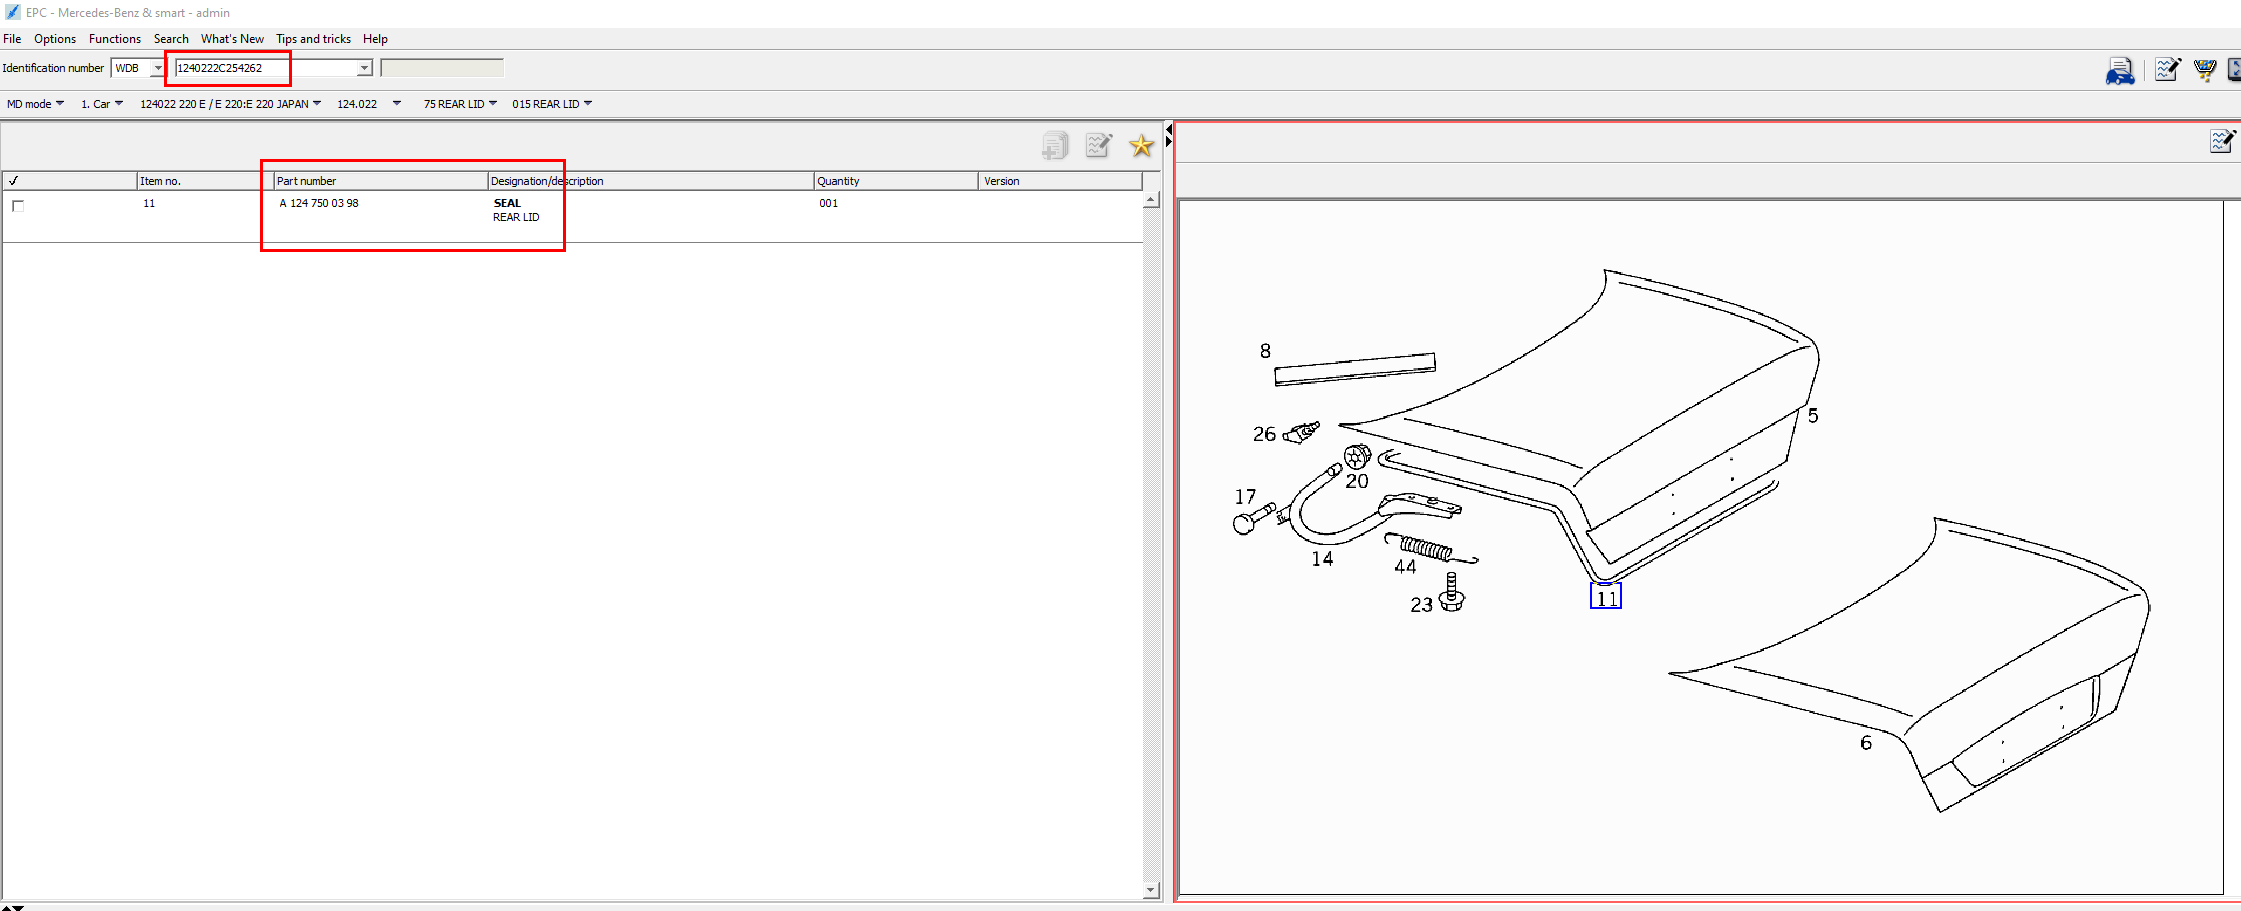The width and height of the screenshot is (2241, 911).
Task: Open the notes icon in the illustration panel
Action: tap(2222, 141)
